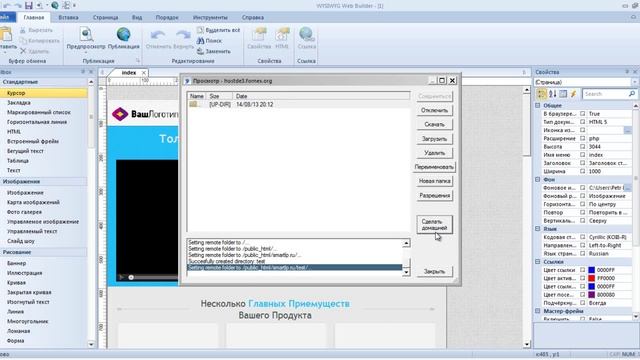Click the pin icon of the Свойства panel
The image size is (640, 360).
(x=627, y=72)
